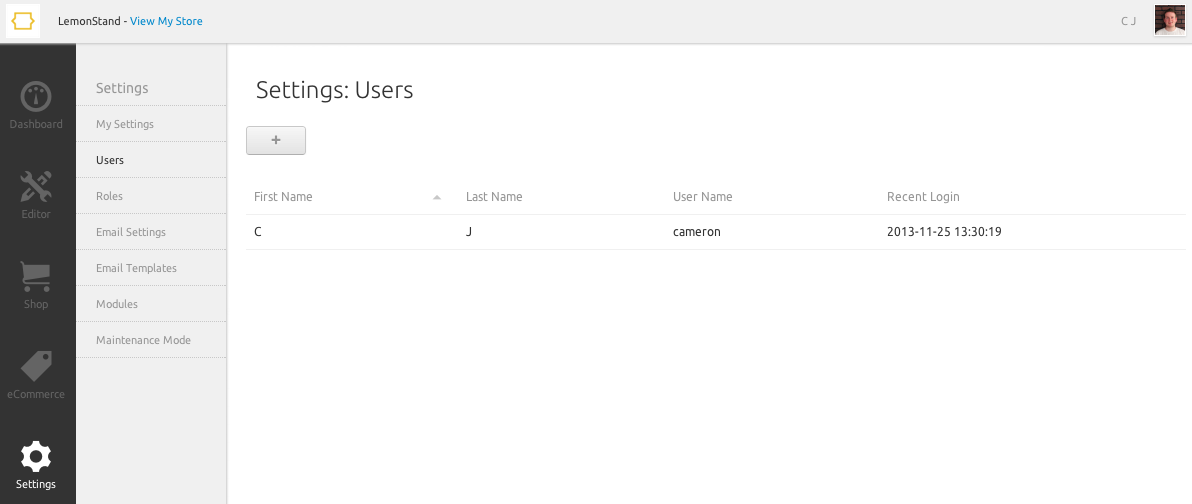
Task: Open the Shop cart section
Action: [x=36, y=285]
